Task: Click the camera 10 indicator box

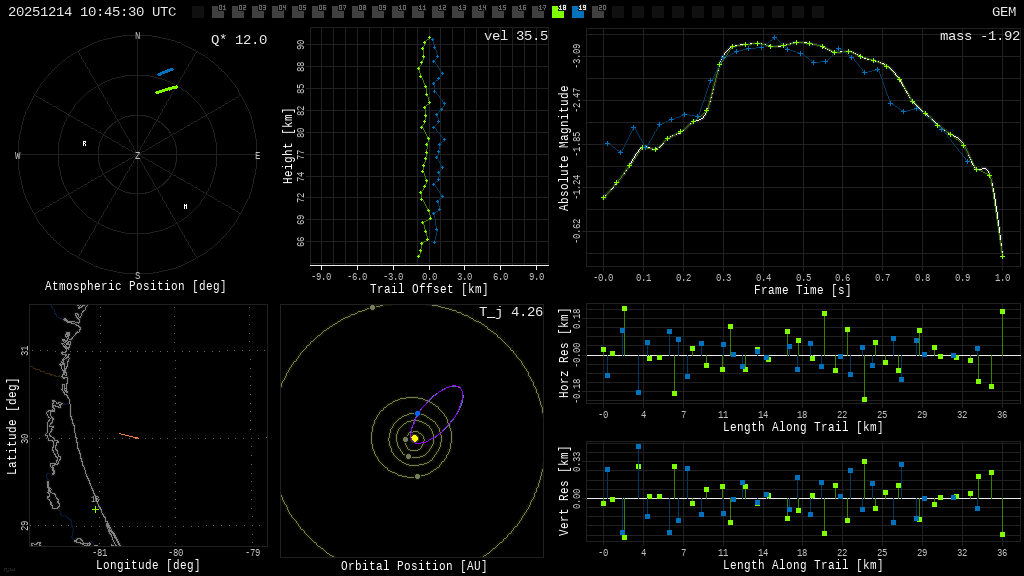Action: [x=398, y=12]
